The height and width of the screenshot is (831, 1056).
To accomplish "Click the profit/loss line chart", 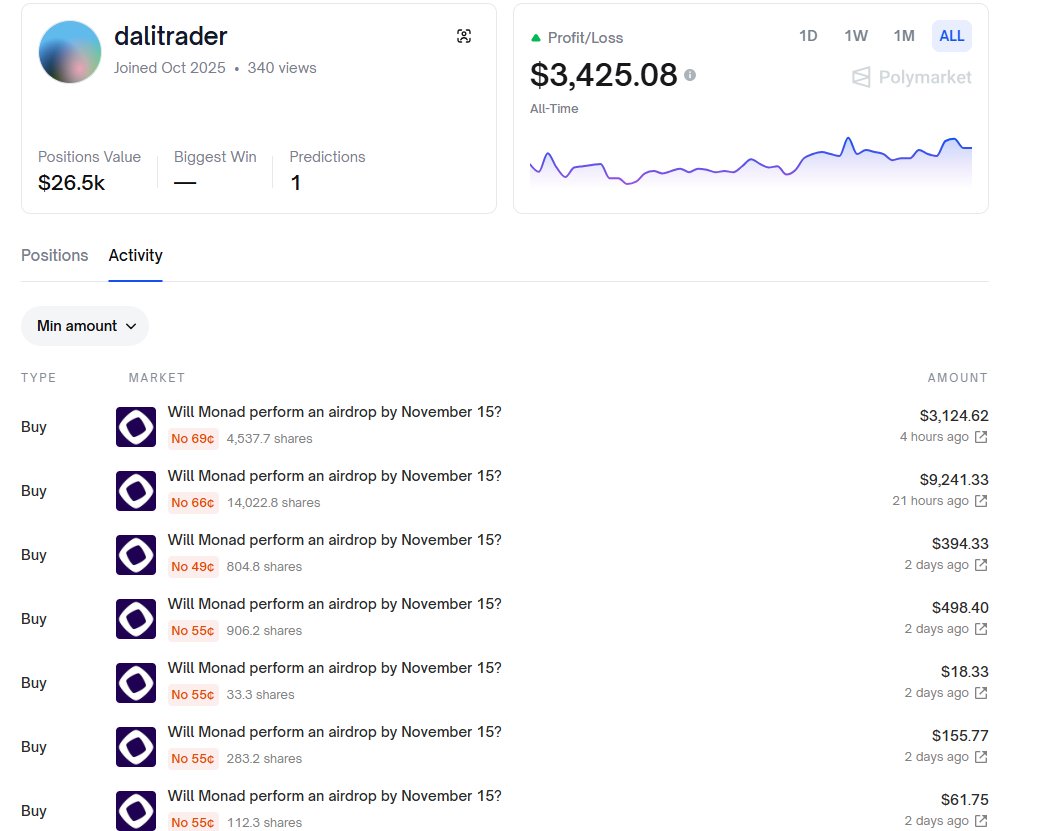I will [751, 162].
